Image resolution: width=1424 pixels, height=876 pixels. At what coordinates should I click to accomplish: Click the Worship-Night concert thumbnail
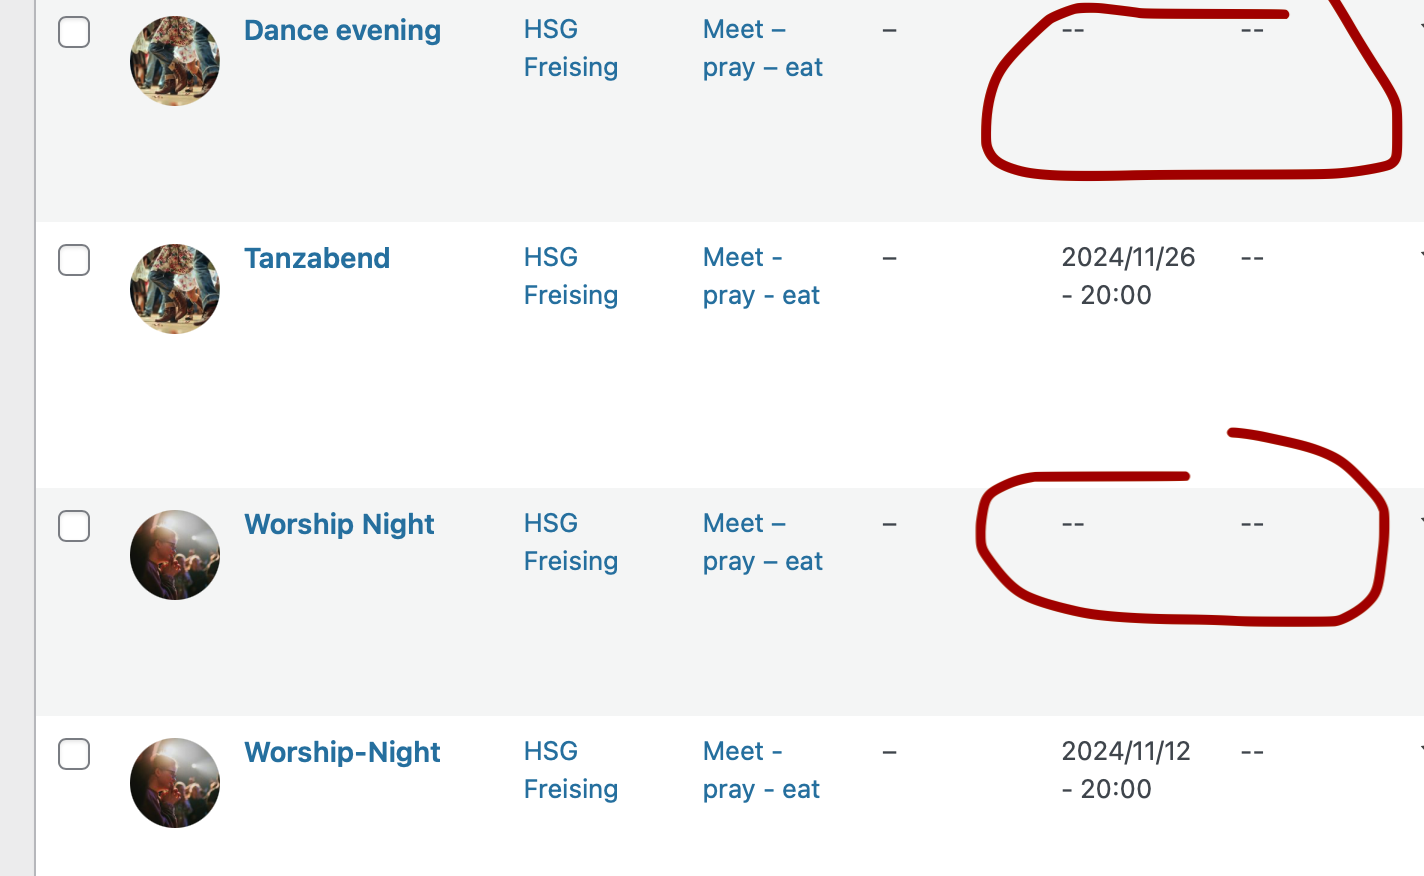[x=175, y=783]
